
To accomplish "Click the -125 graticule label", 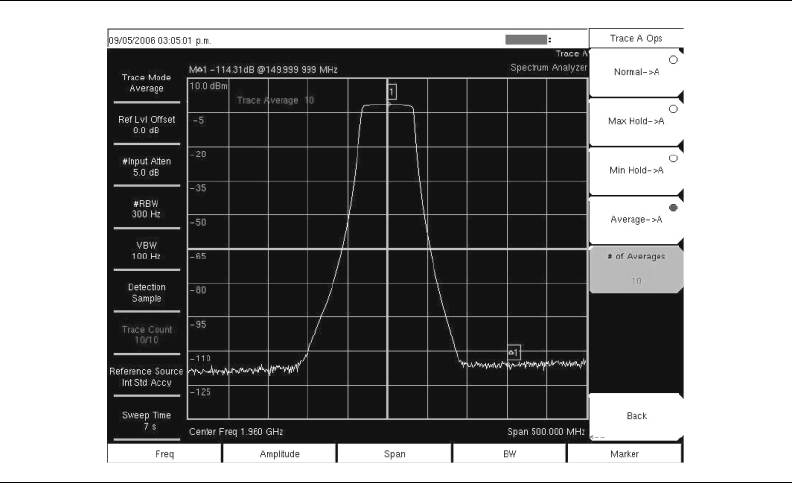I will (201, 392).
